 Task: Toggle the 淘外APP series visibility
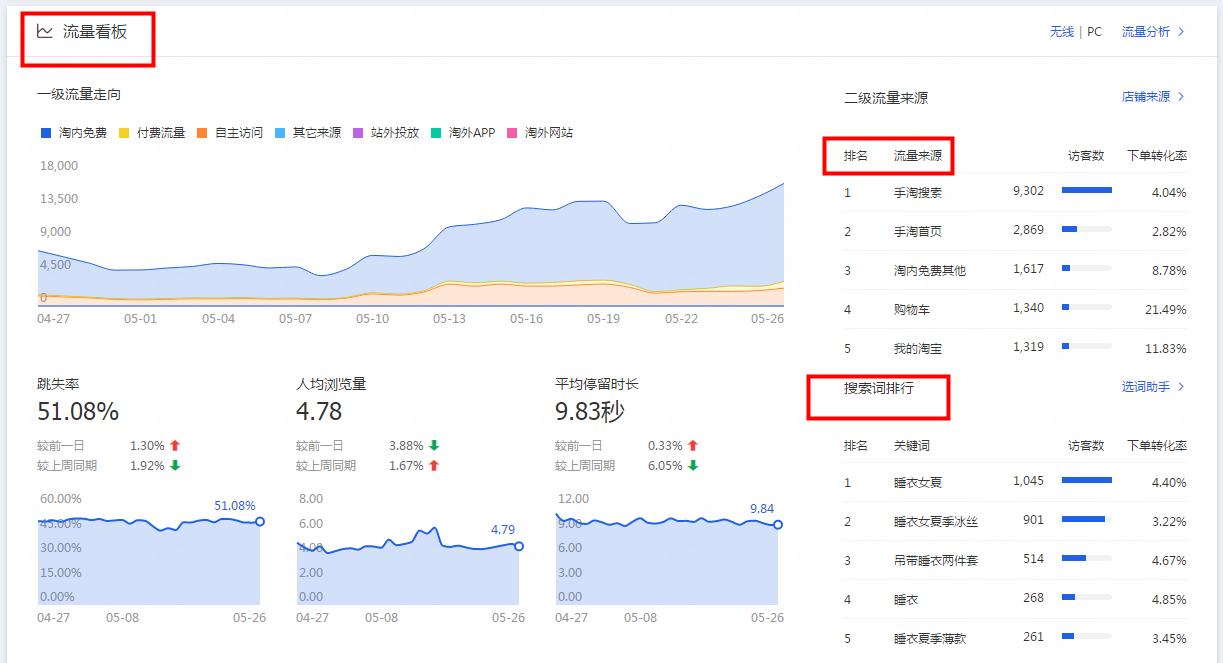(470, 132)
